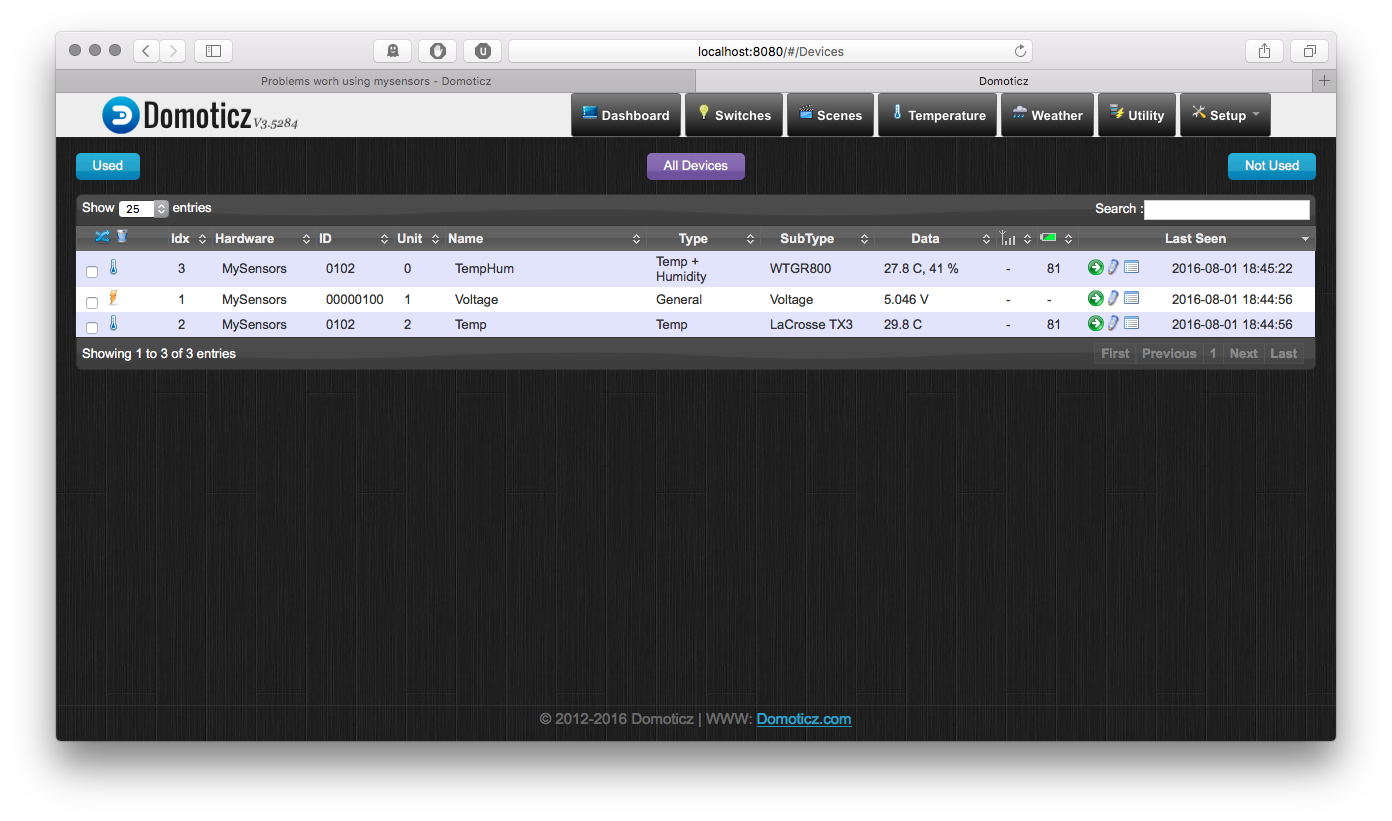Sort the table by the Data column
The image size is (1392, 821).
tap(934, 238)
